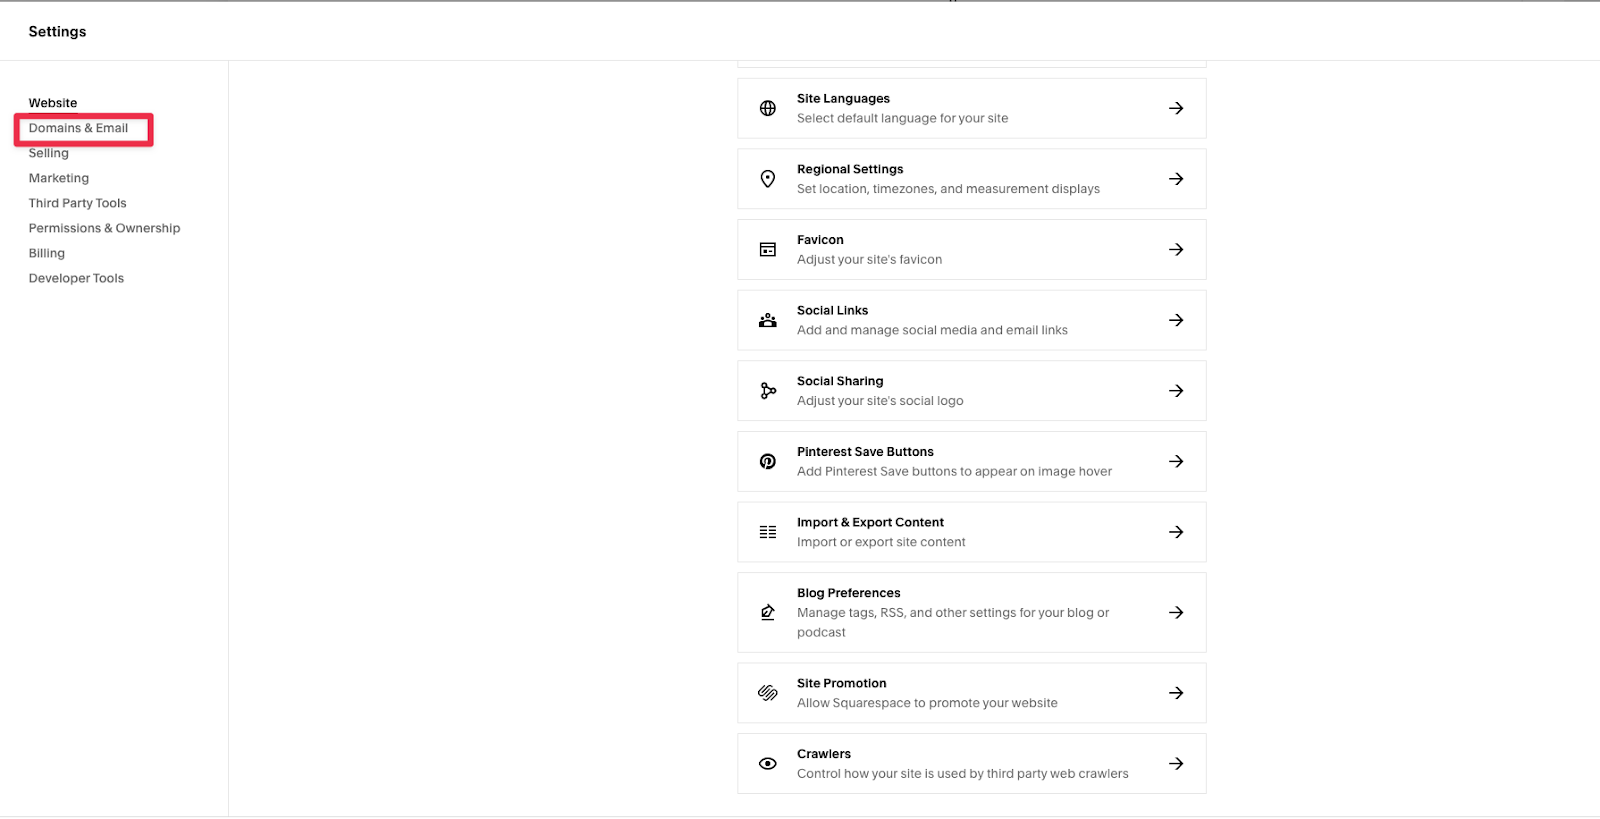
Task: Open the Site Languages title
Action: (x=843, y=99)
